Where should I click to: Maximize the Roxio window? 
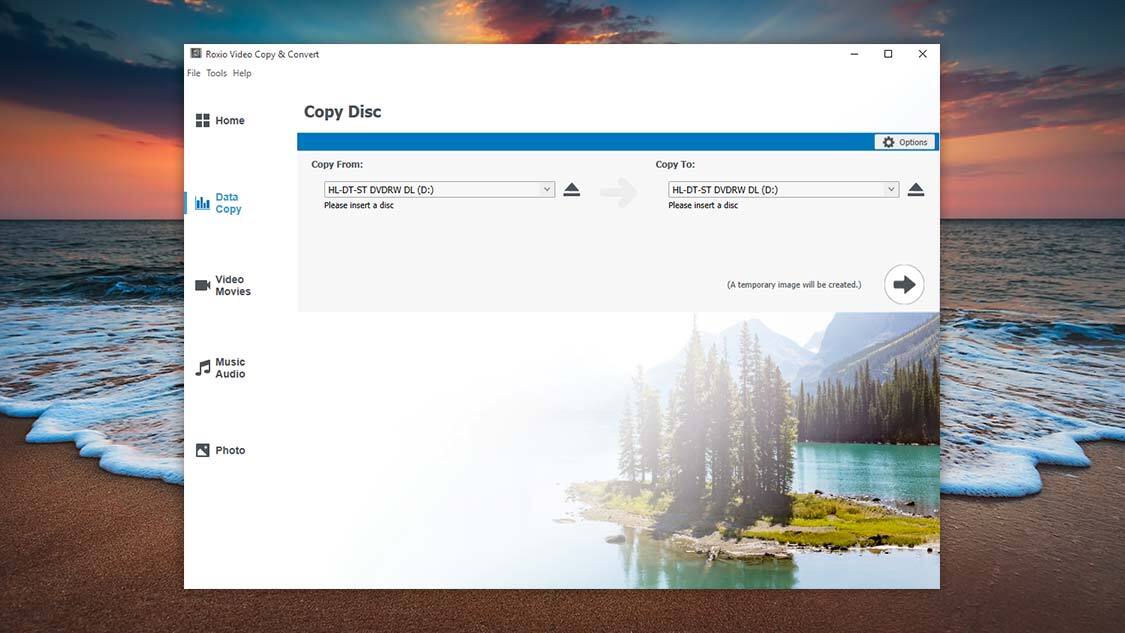(888, 54)
